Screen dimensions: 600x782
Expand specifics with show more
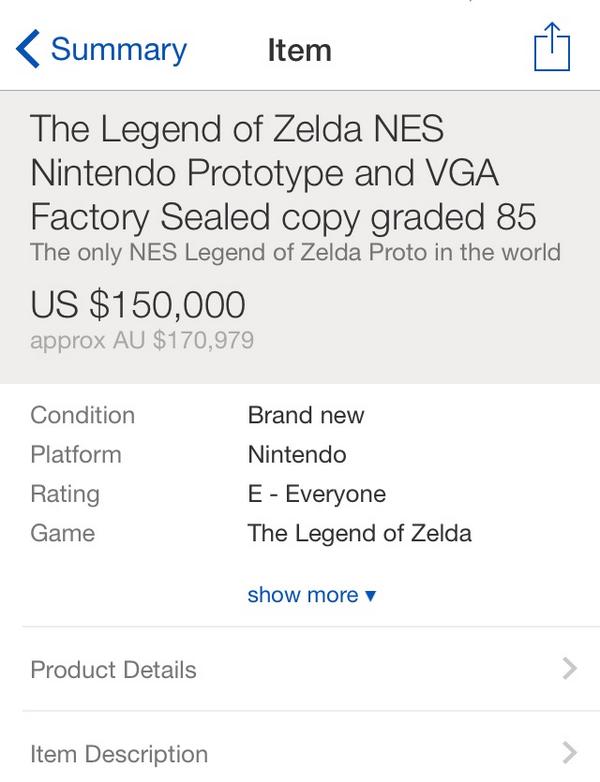point(312,595)
